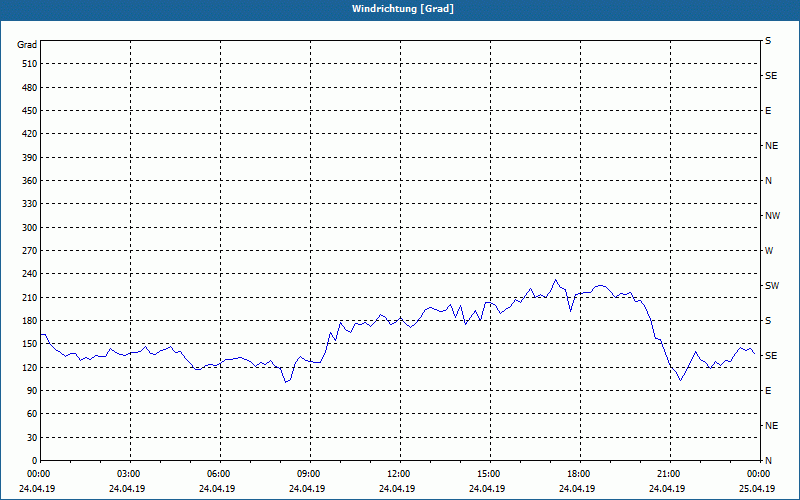Click the 00:00 label above 24.04.19
Viewport: 800px width, 500px height.
(39, 474)
